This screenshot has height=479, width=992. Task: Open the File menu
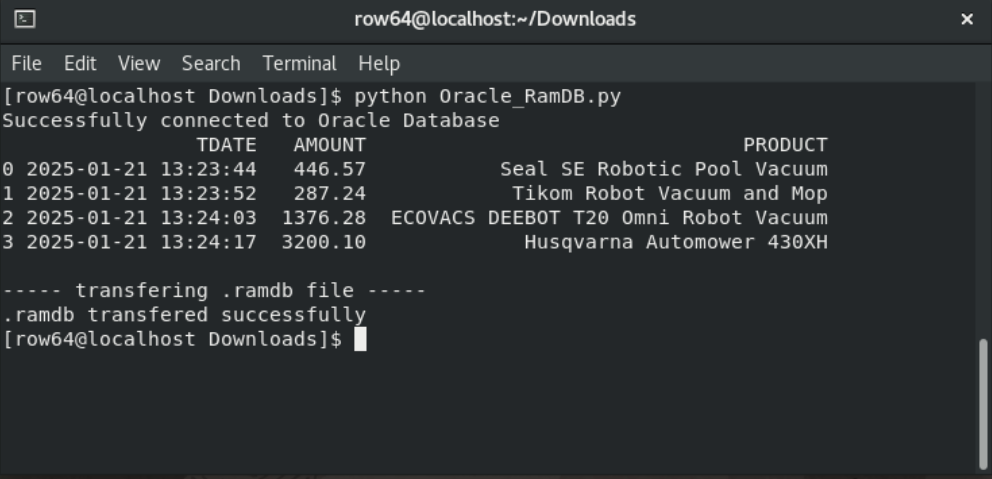click(x=26, y=63)
